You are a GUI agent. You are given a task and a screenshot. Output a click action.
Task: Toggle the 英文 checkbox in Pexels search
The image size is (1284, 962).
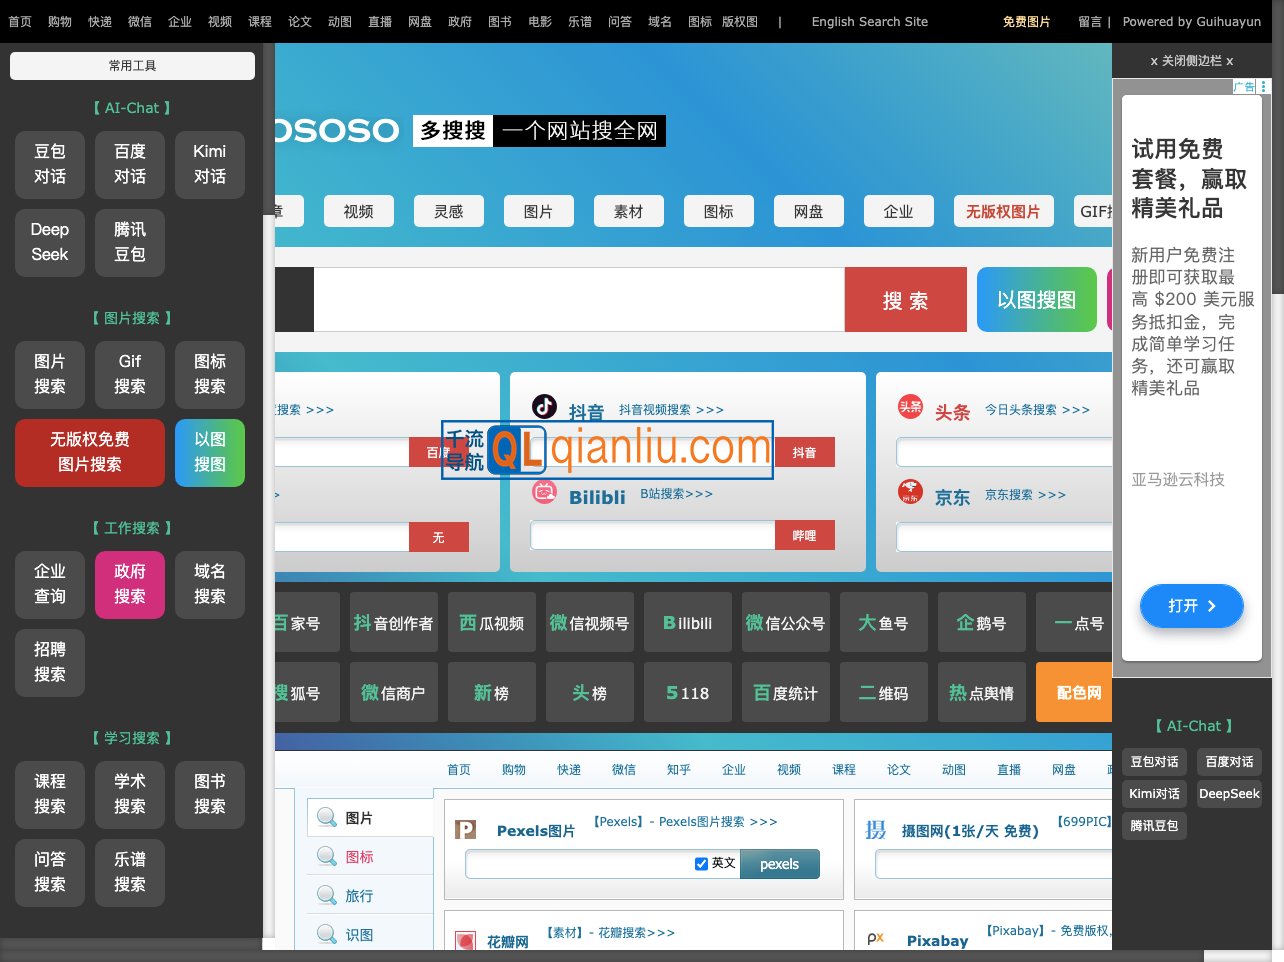(701, 863)
